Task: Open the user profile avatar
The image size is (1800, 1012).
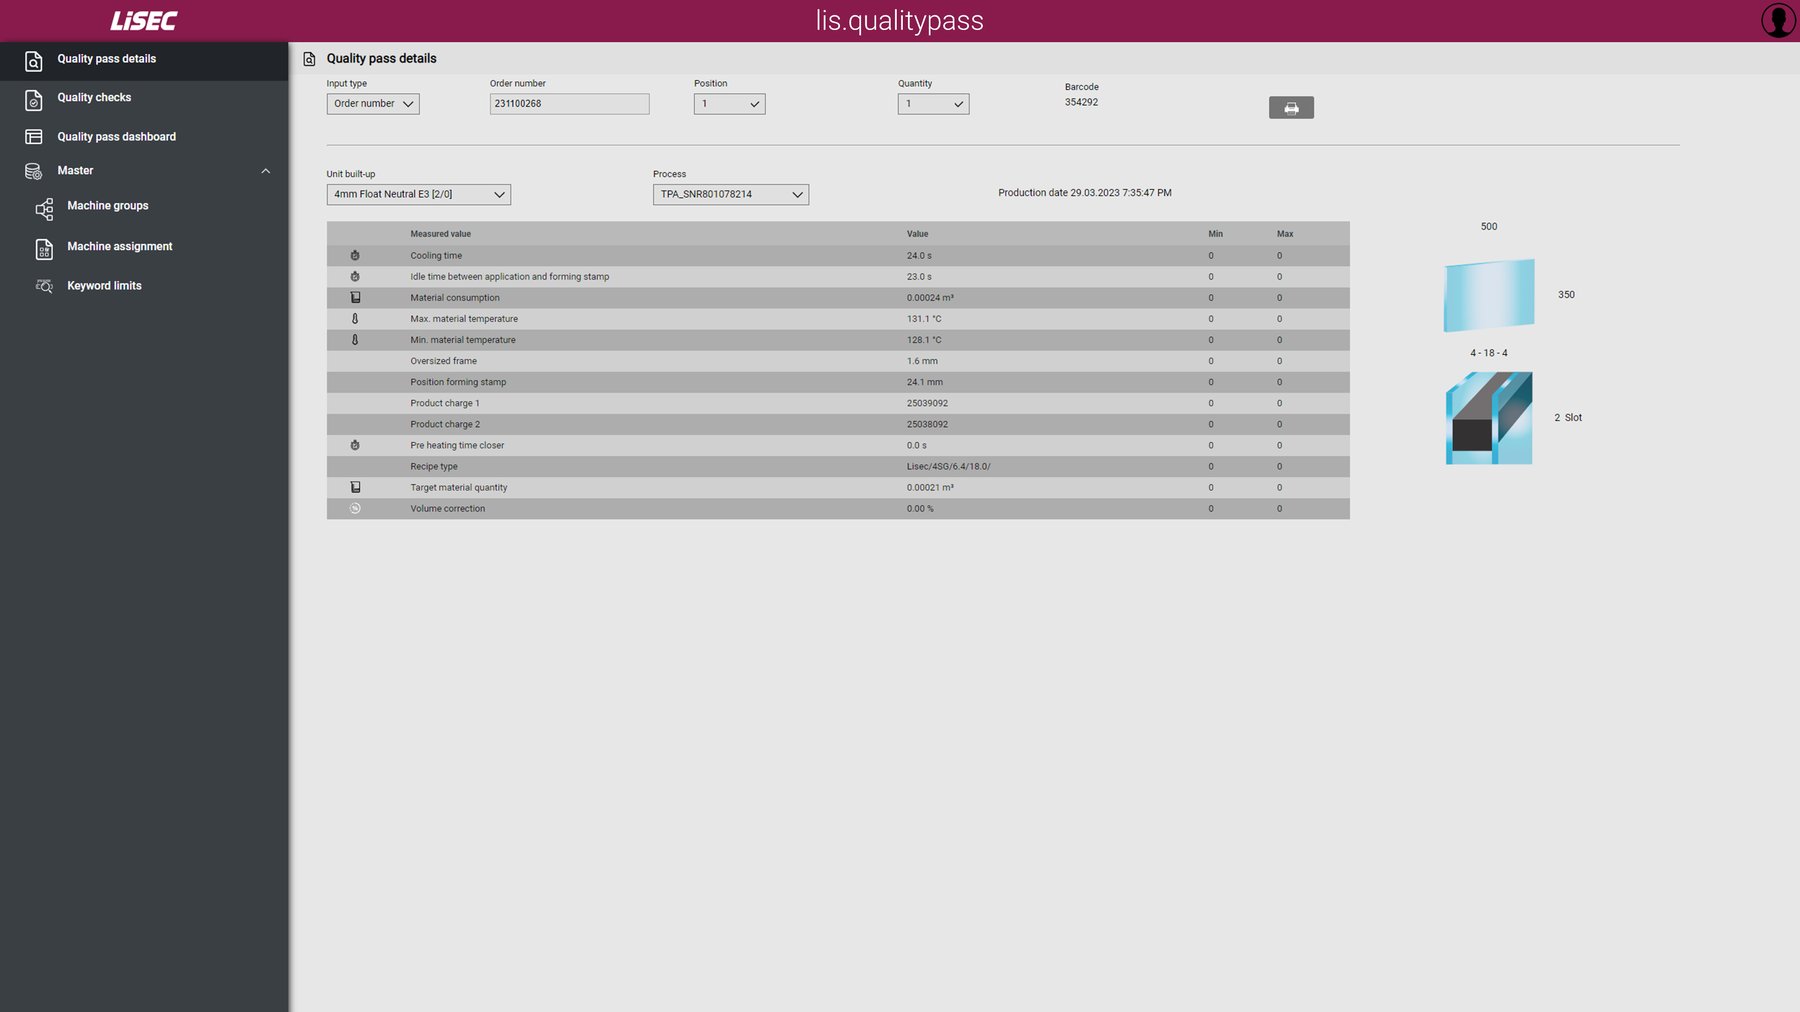Action: click(x=1777, y=20)
